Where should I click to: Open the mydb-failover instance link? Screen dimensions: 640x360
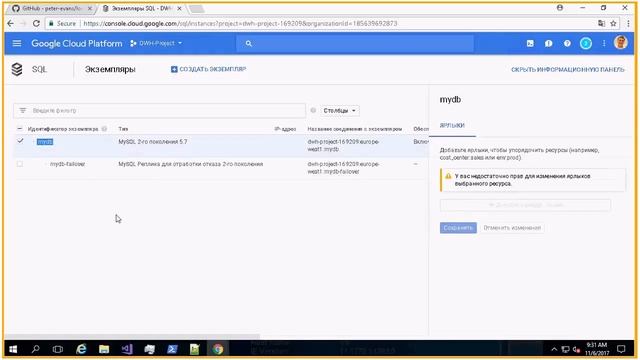point(67,164)
